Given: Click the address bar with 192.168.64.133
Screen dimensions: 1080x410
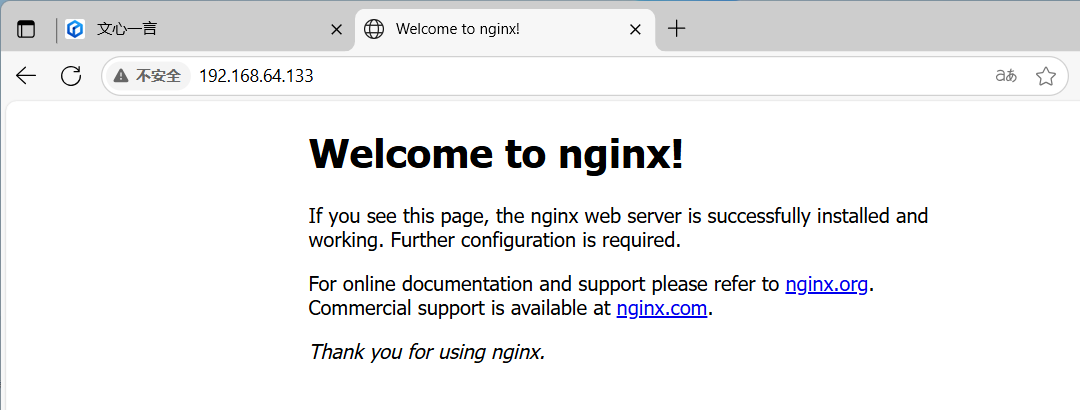Looking at the screenshot, I should pos(584,76).
